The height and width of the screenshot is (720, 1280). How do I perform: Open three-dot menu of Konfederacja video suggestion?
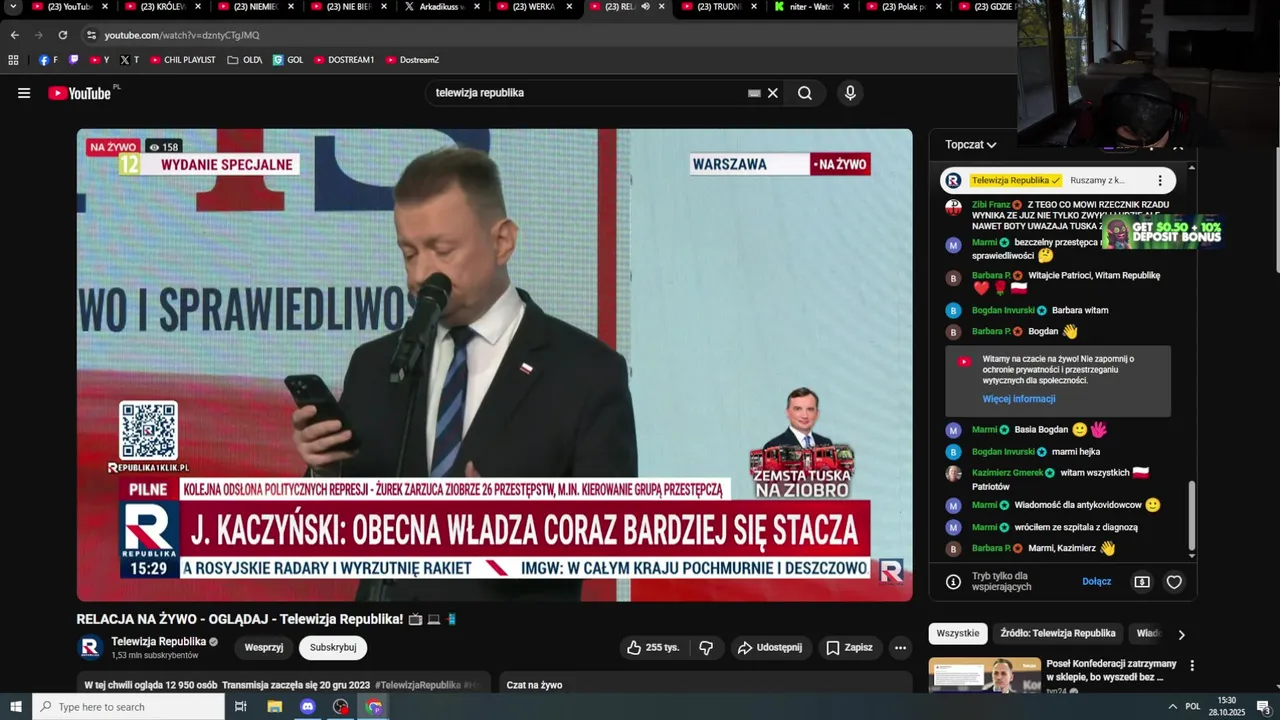click(x=1191, y=665)
